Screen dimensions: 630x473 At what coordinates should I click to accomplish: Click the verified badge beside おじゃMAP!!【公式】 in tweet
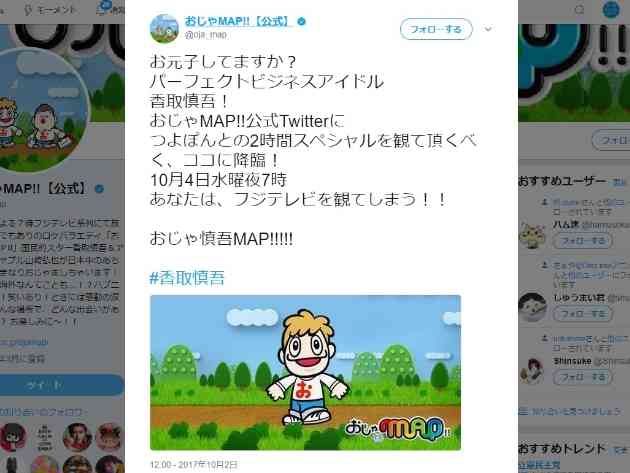[301, 22]
